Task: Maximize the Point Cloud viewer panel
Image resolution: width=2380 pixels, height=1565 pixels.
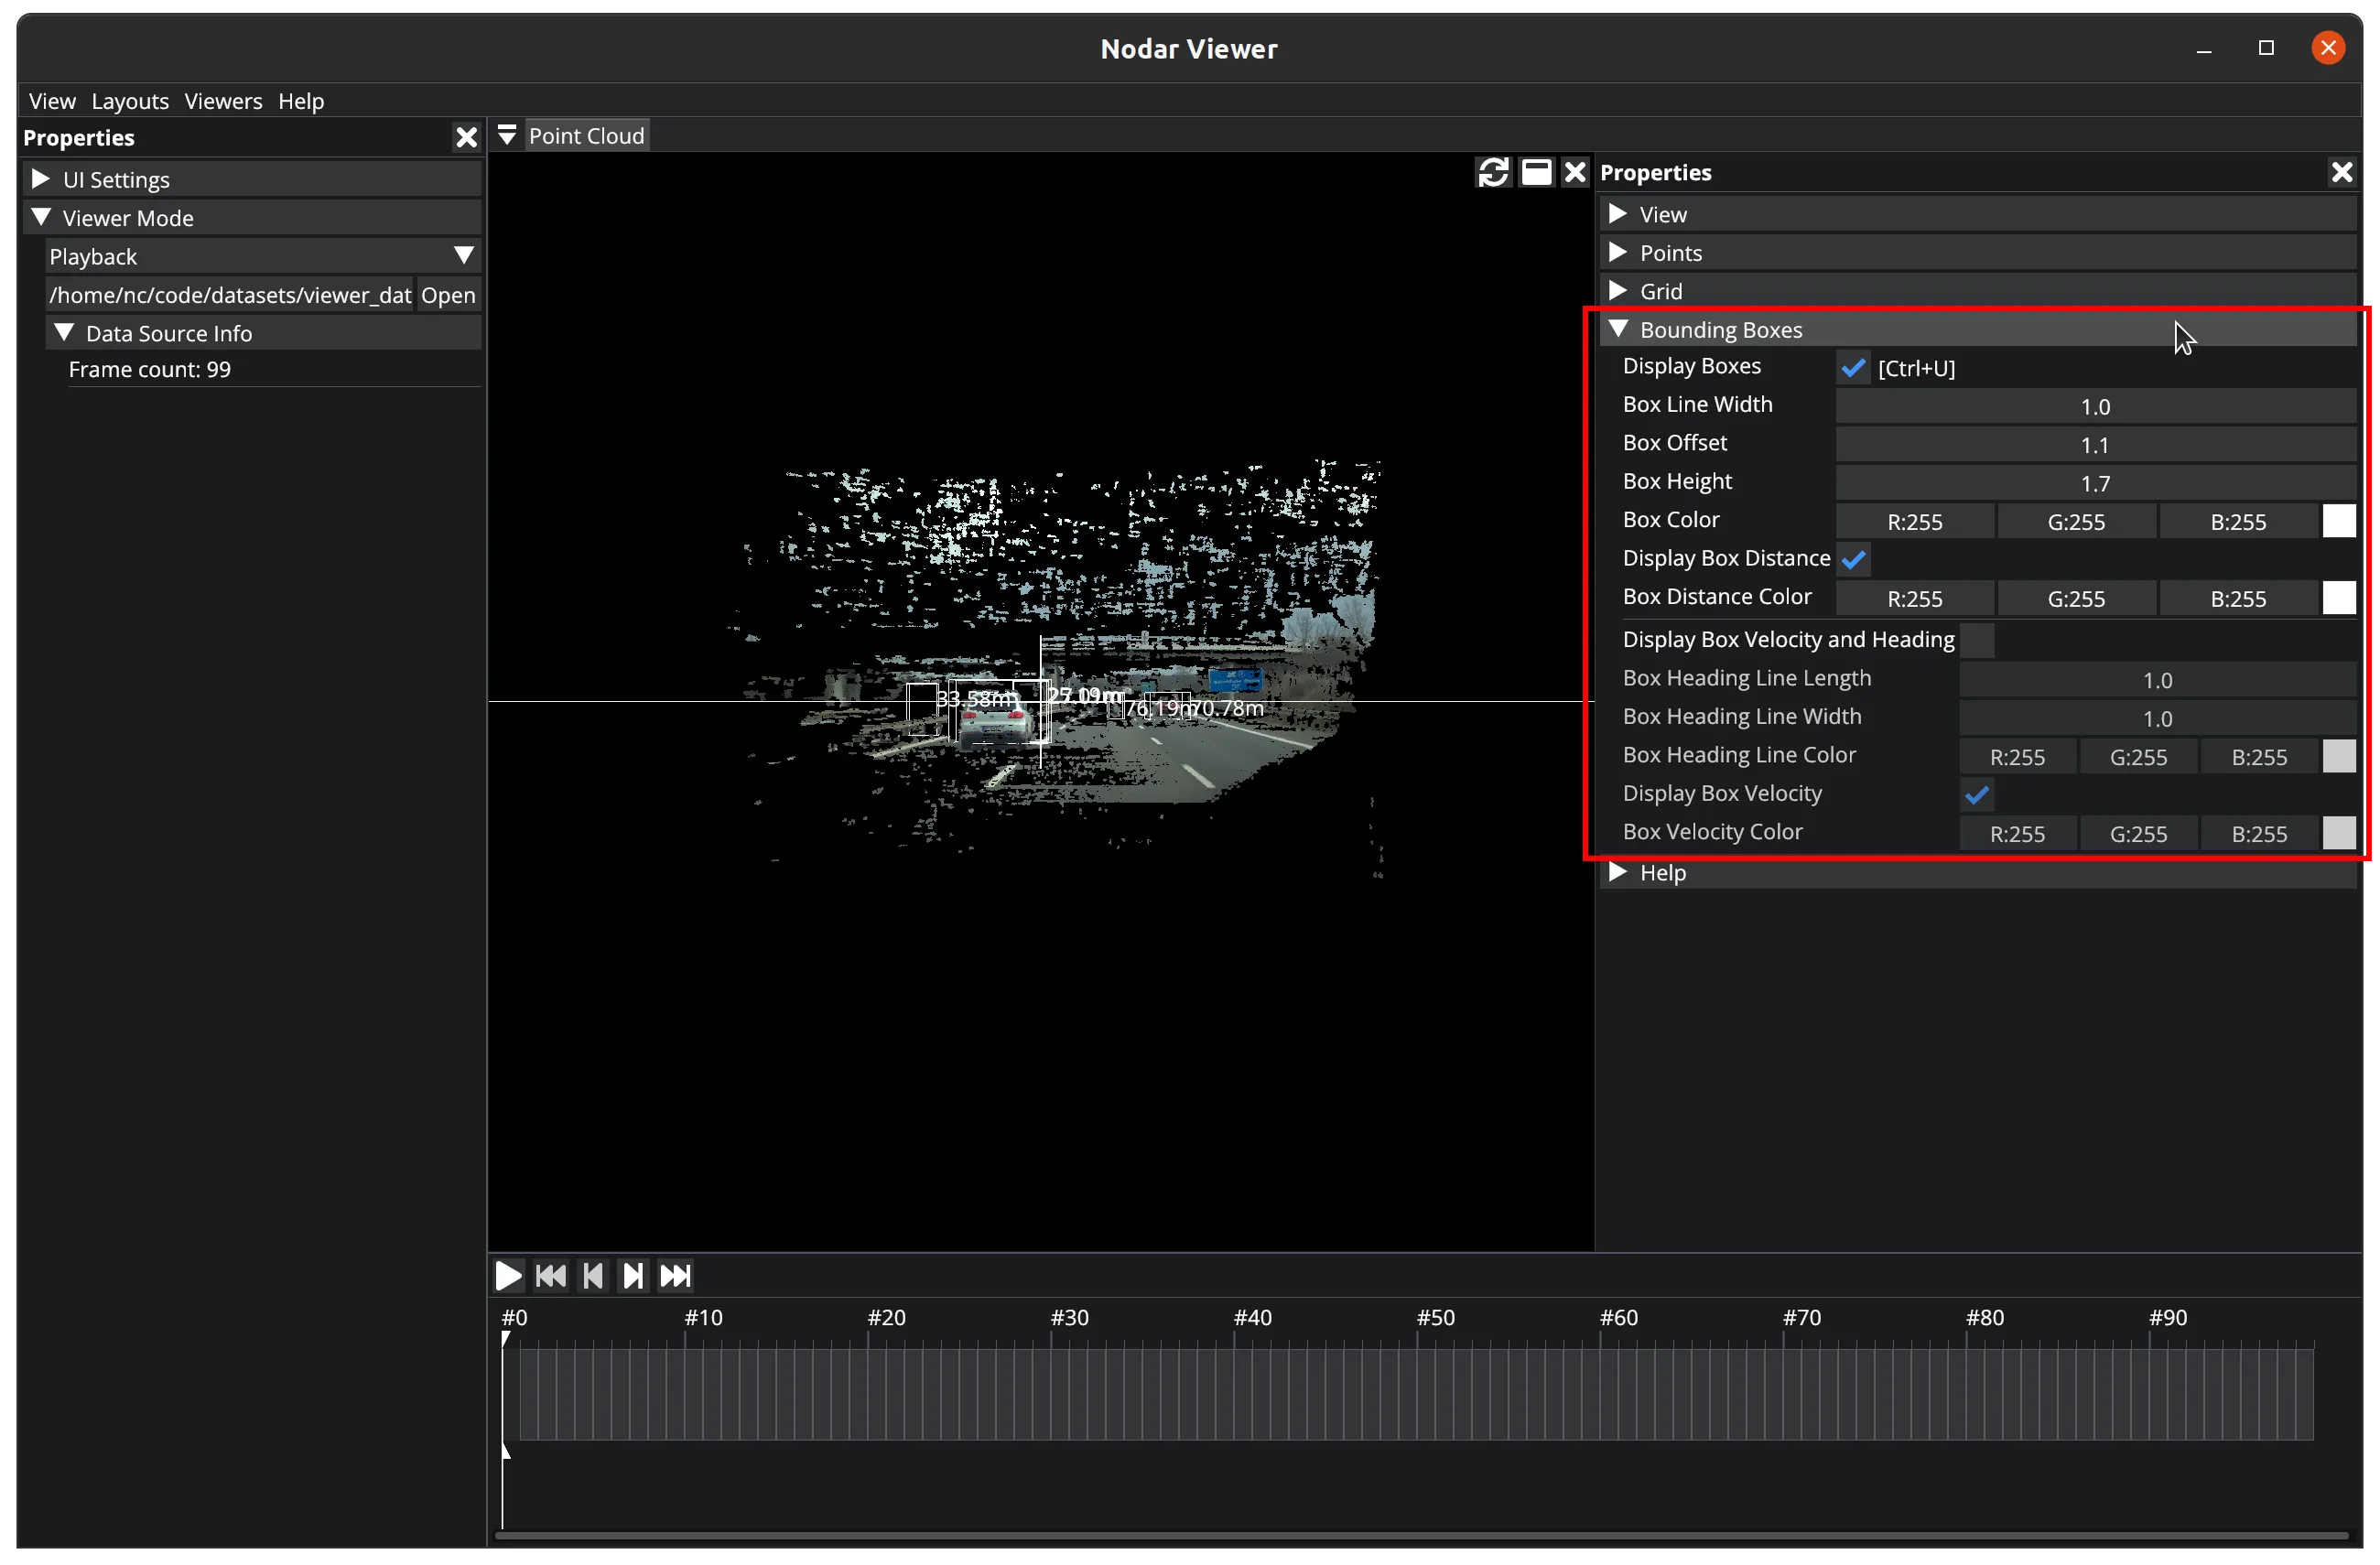Action: (1536, 172)
